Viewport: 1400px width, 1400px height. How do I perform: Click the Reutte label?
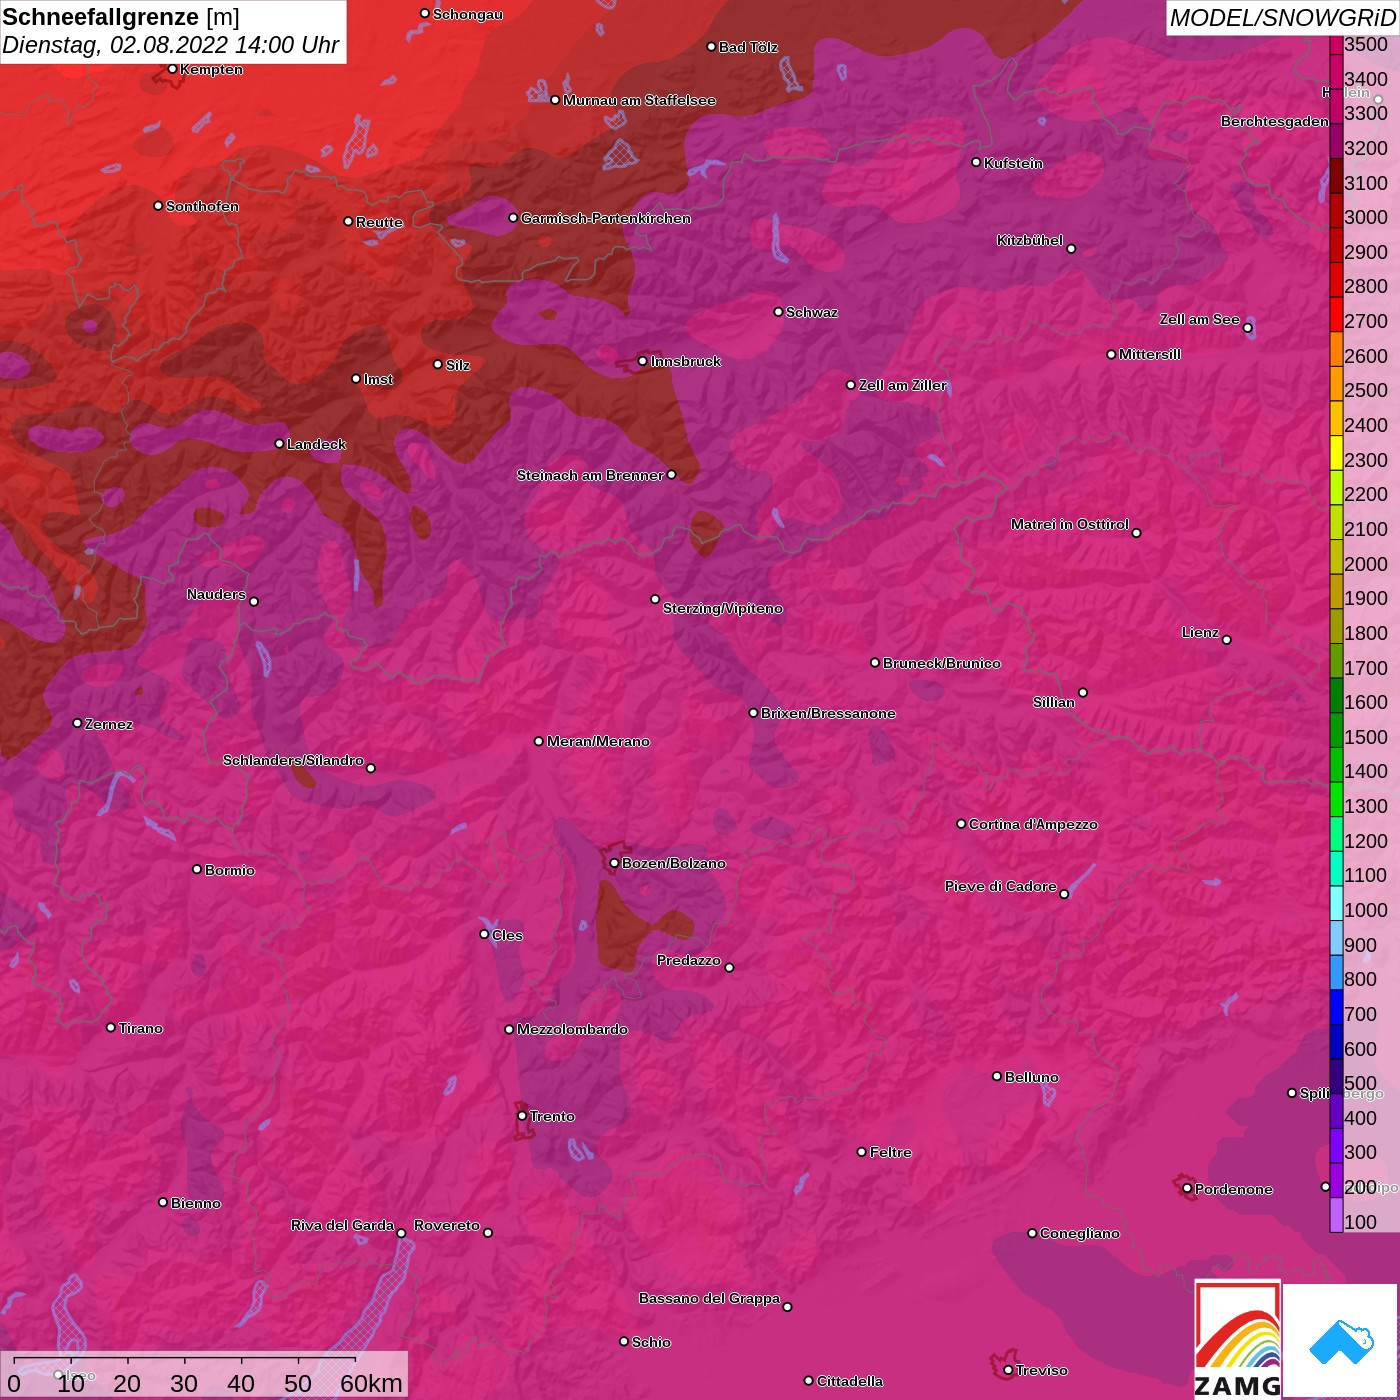pos(379,222)
